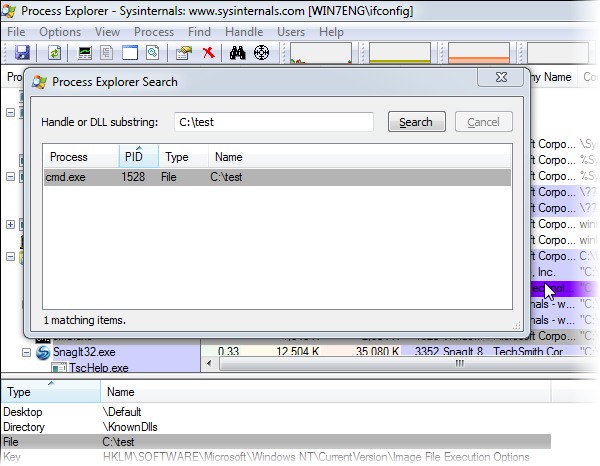The image size is (600, 466).
Task: Click the binoculars Find Handle icon
Action: (238, 53)
